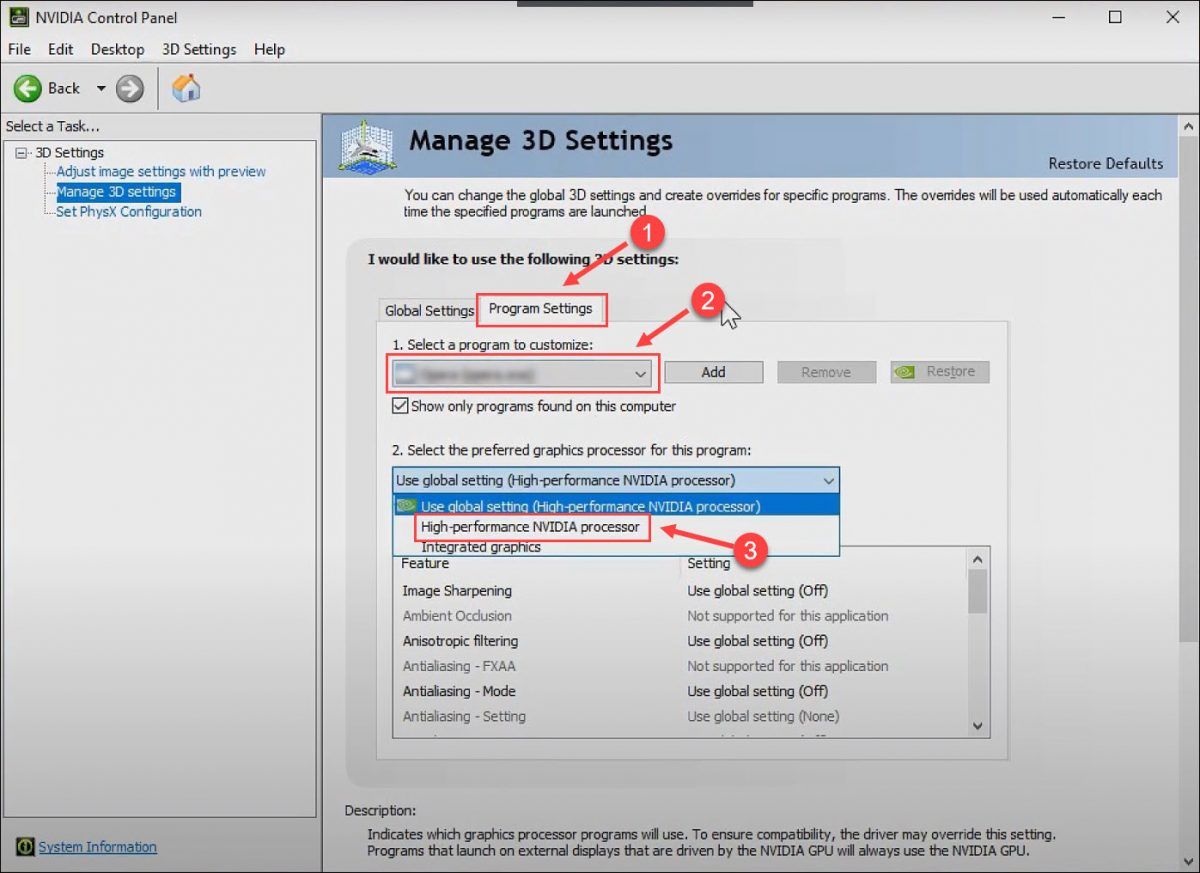This screenshot has width=1200, height=873.
Task: Uncheck Show only programs found on this computer
Action: [x=401, y=406]
